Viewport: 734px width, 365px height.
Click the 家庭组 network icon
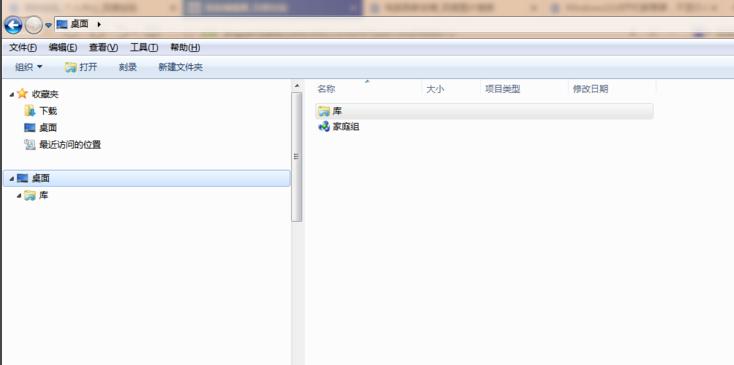(323, 126)
